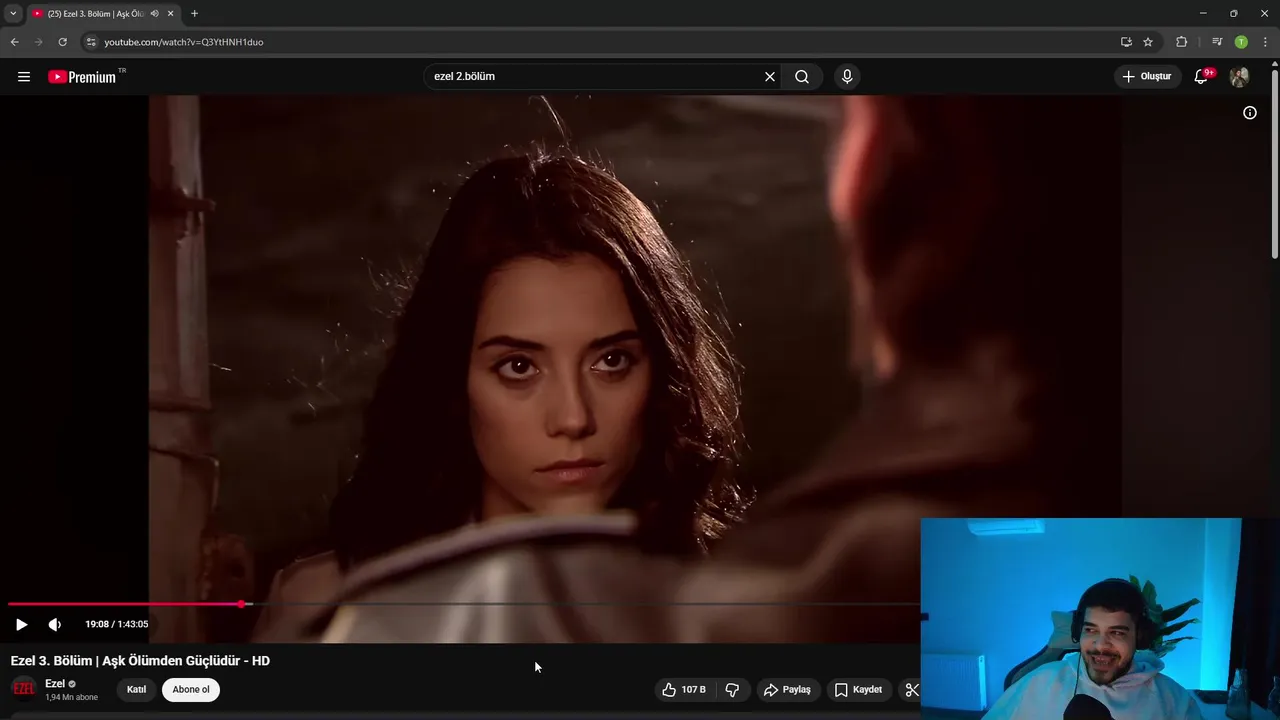Select the youtube.com URL address bar
Viewport: 1280px width, 720px height.
(x=184, y=42)
